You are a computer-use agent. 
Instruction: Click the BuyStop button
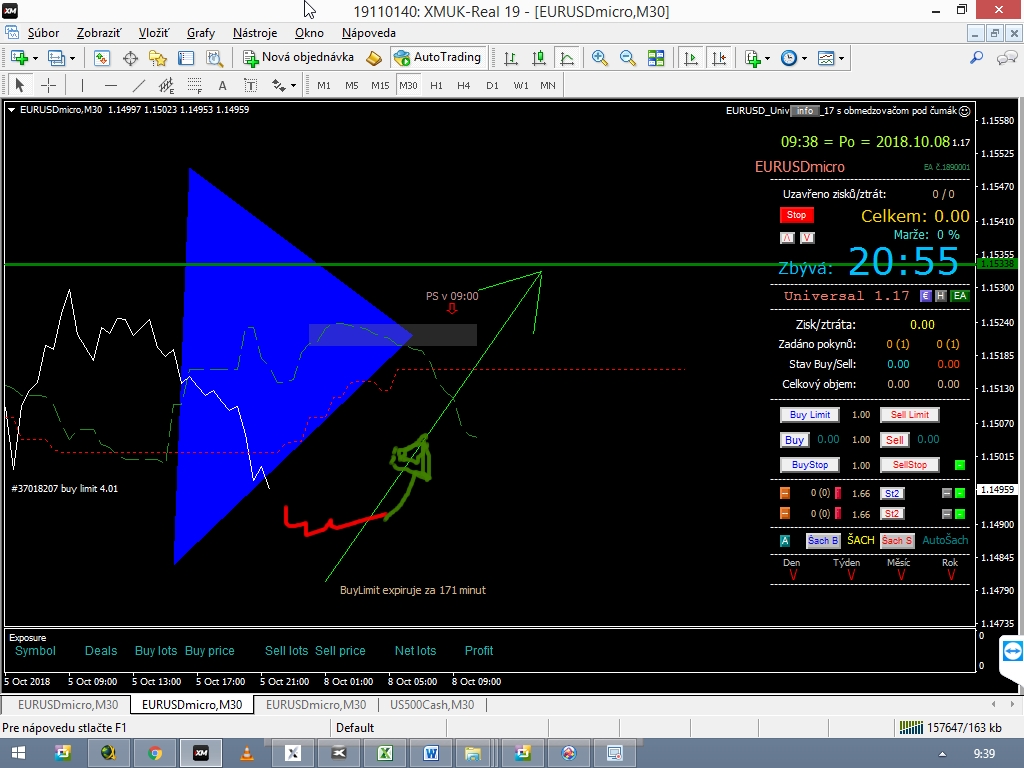pos(810,465)
